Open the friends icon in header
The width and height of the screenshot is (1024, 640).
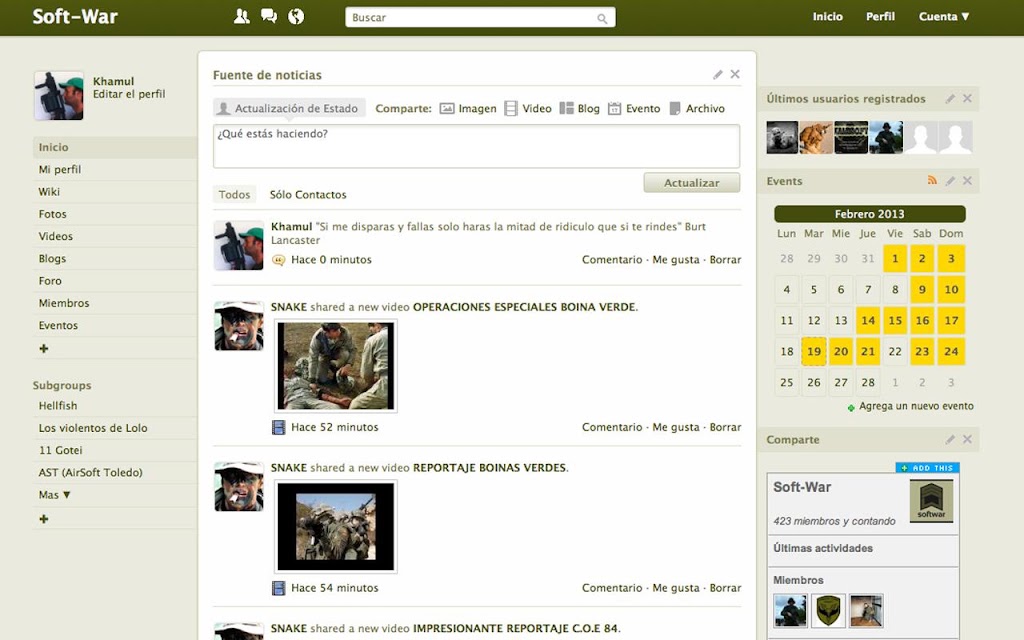pos(242,16)
